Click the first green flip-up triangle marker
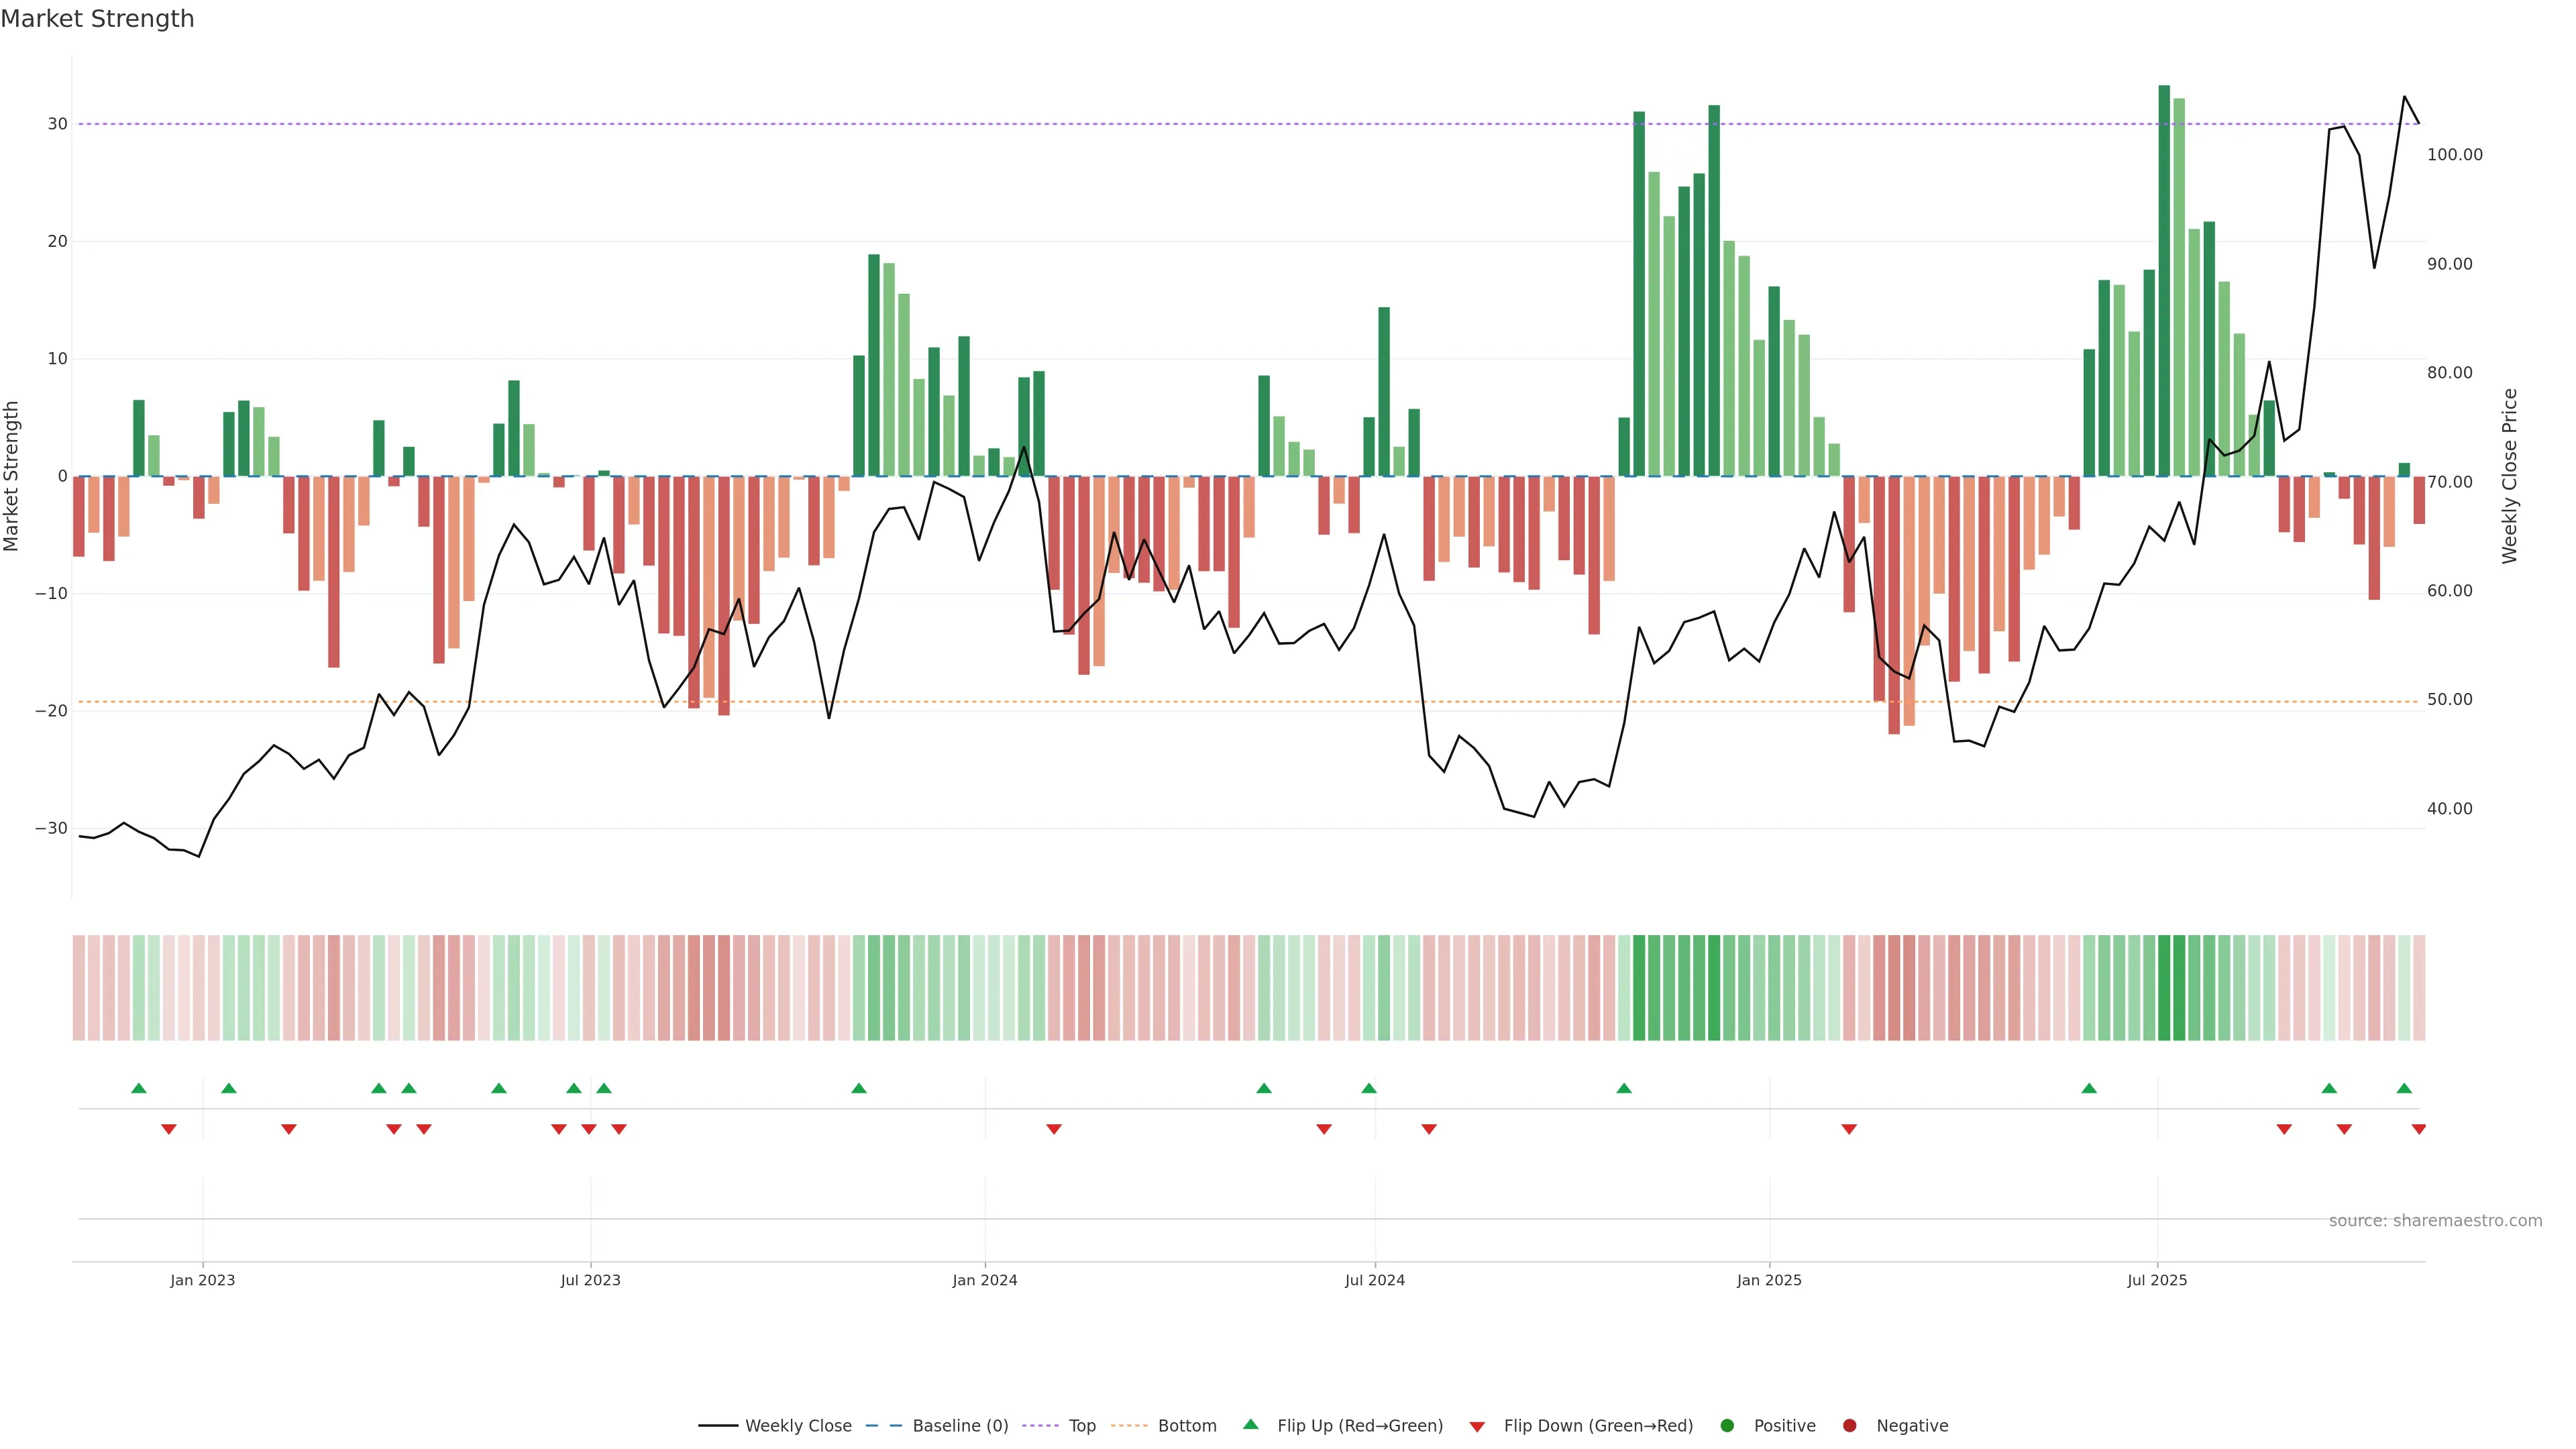Image resolution: width=2576 pixels, height=1449 pixels. coord(139,1088)
